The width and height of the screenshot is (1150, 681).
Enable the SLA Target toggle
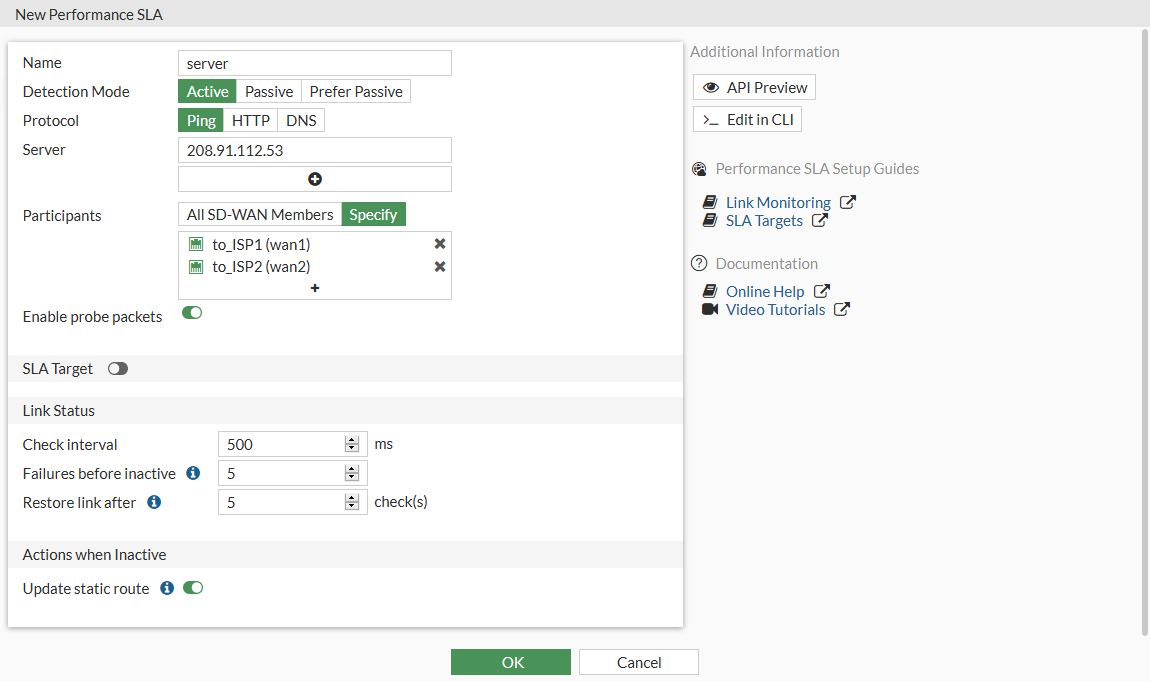tap(117, 368)
